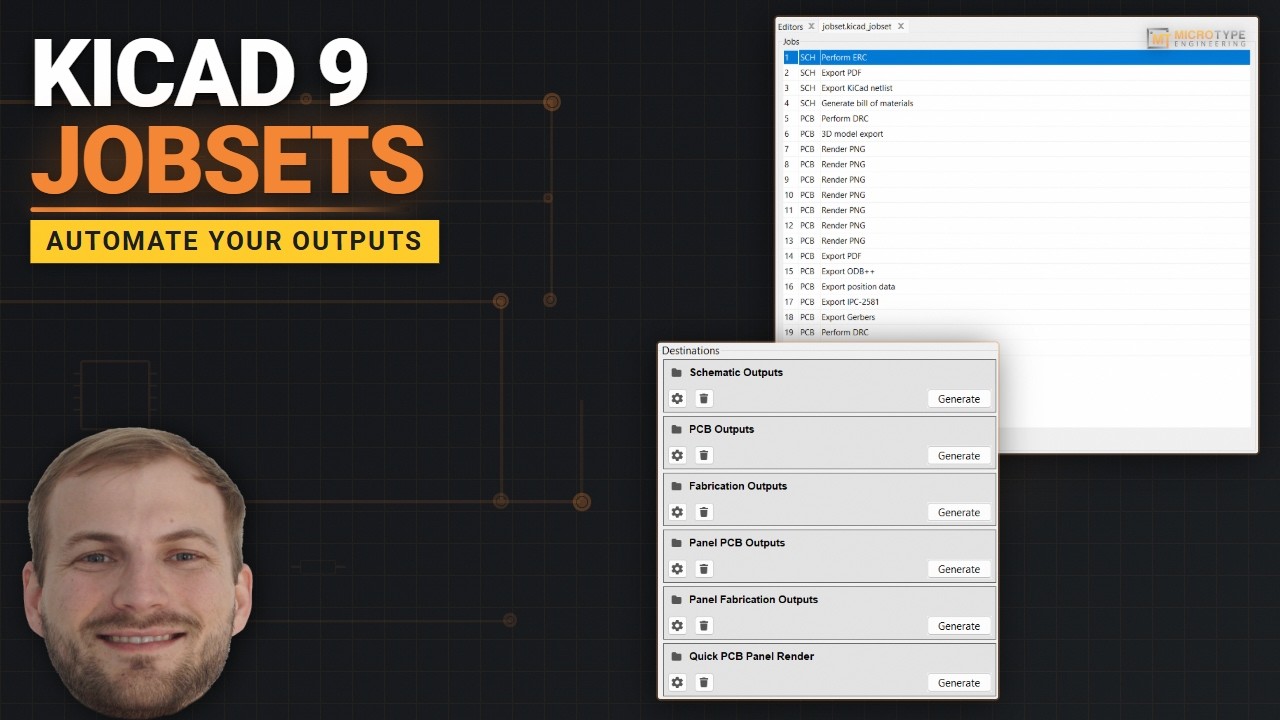Select job 6 3D model export
The width and height of the screenshot is (1280, 720).
(1016, 134)
